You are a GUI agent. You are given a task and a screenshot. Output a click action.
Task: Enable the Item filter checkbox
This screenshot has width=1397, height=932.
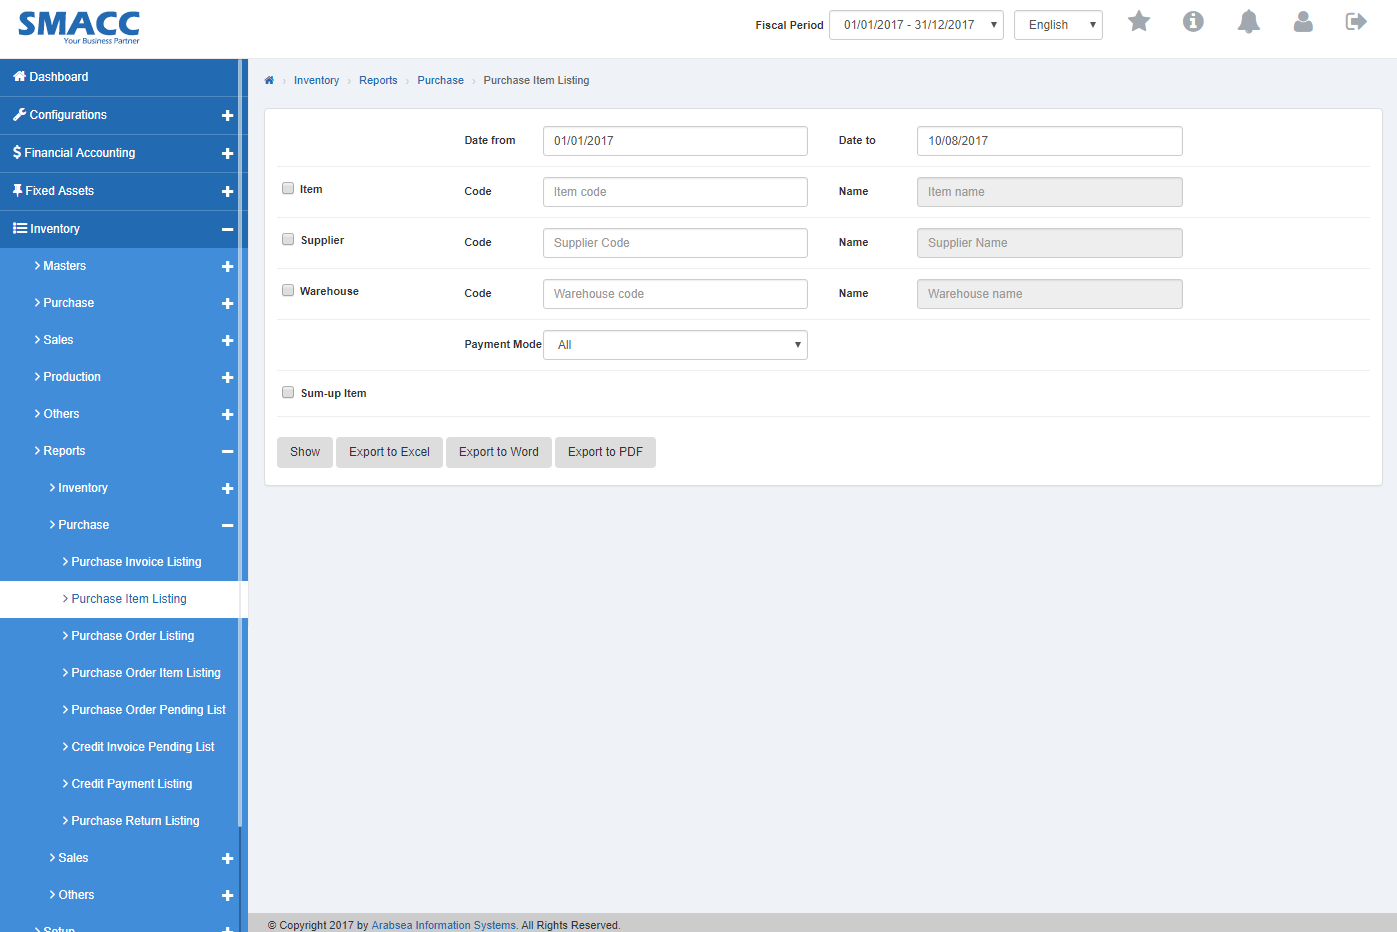[288, 187]
